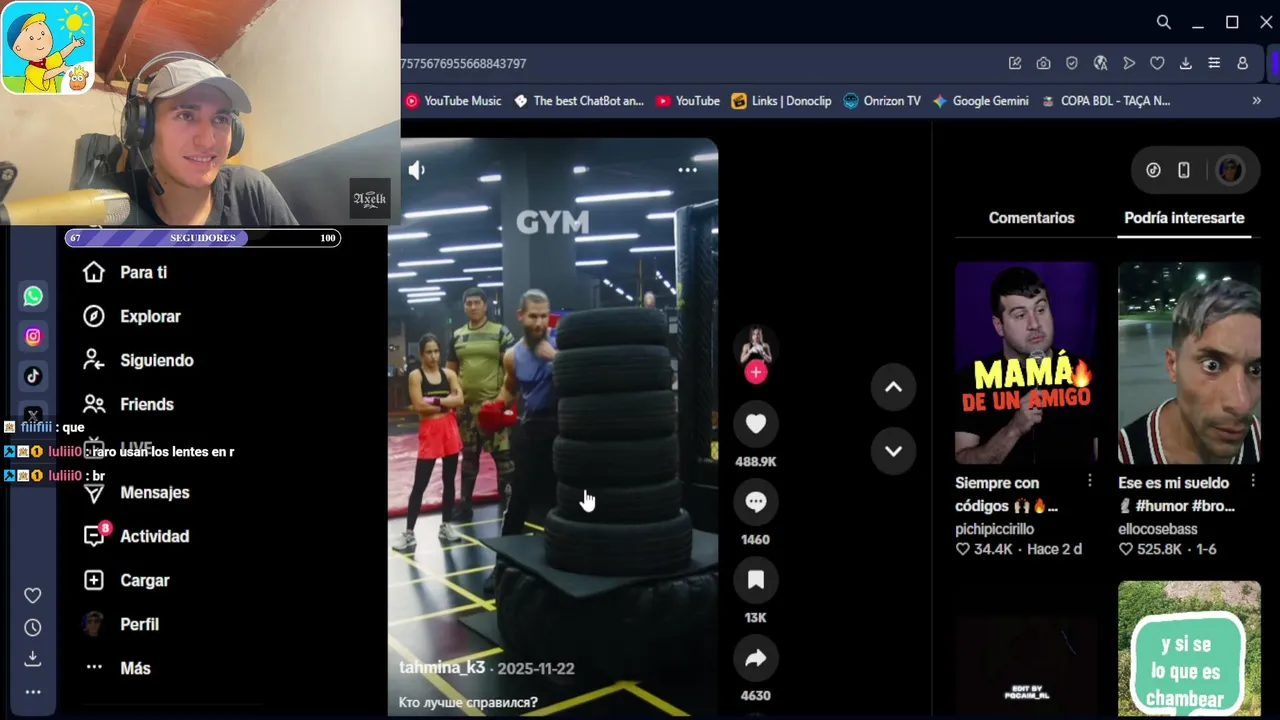Open pichipiccirillo author name
This screenshot has height=720, width=1280.
994,528
